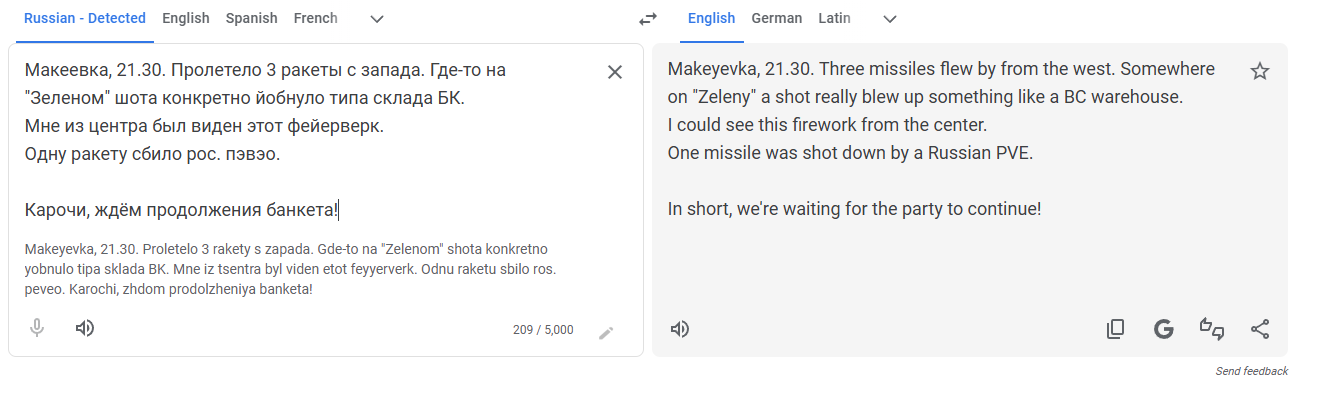Listen to the Russian source text

pos(85,328)
